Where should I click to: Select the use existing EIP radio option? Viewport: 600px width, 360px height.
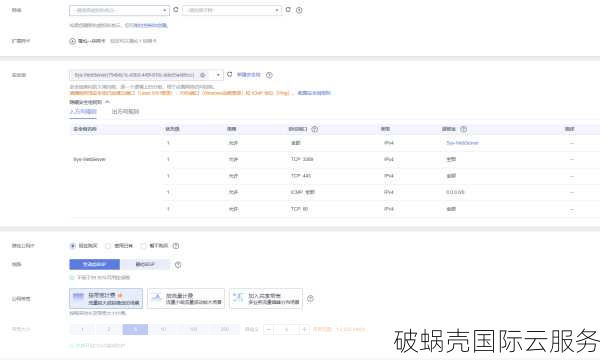(108, 246)
